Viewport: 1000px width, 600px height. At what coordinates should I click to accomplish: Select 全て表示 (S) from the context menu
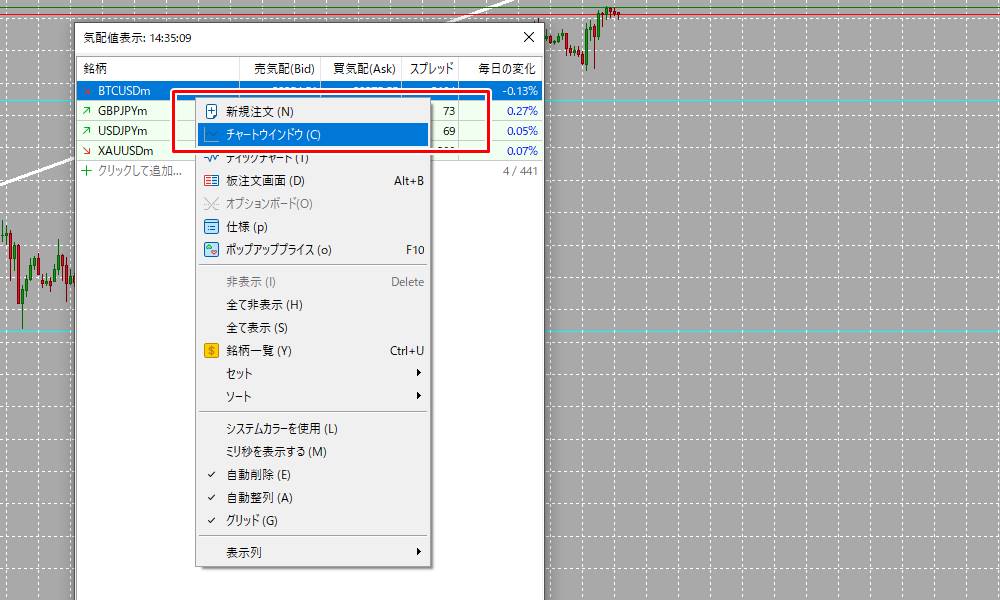pos(257,328)
